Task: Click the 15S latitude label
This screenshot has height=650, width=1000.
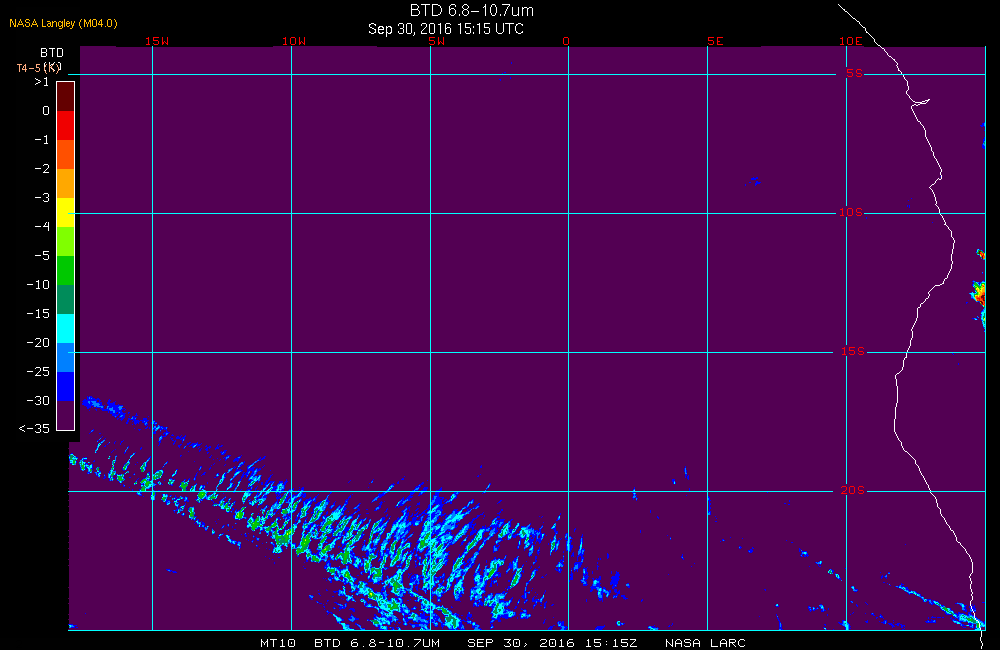Action: point(851,352)
